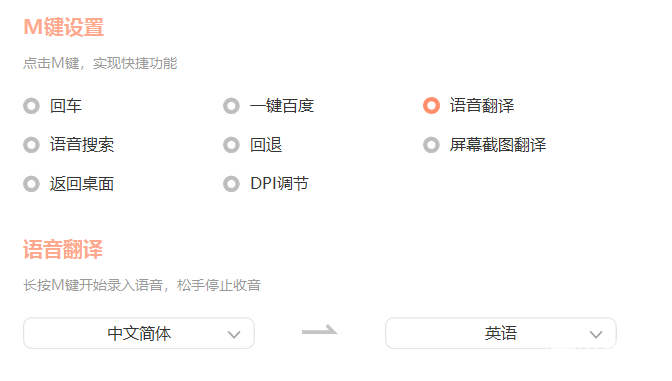Click the M键设置 orange heading

(x=63, y=27)
